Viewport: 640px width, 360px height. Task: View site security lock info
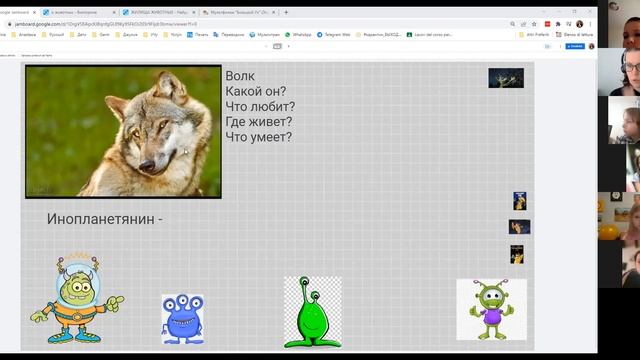10,24
